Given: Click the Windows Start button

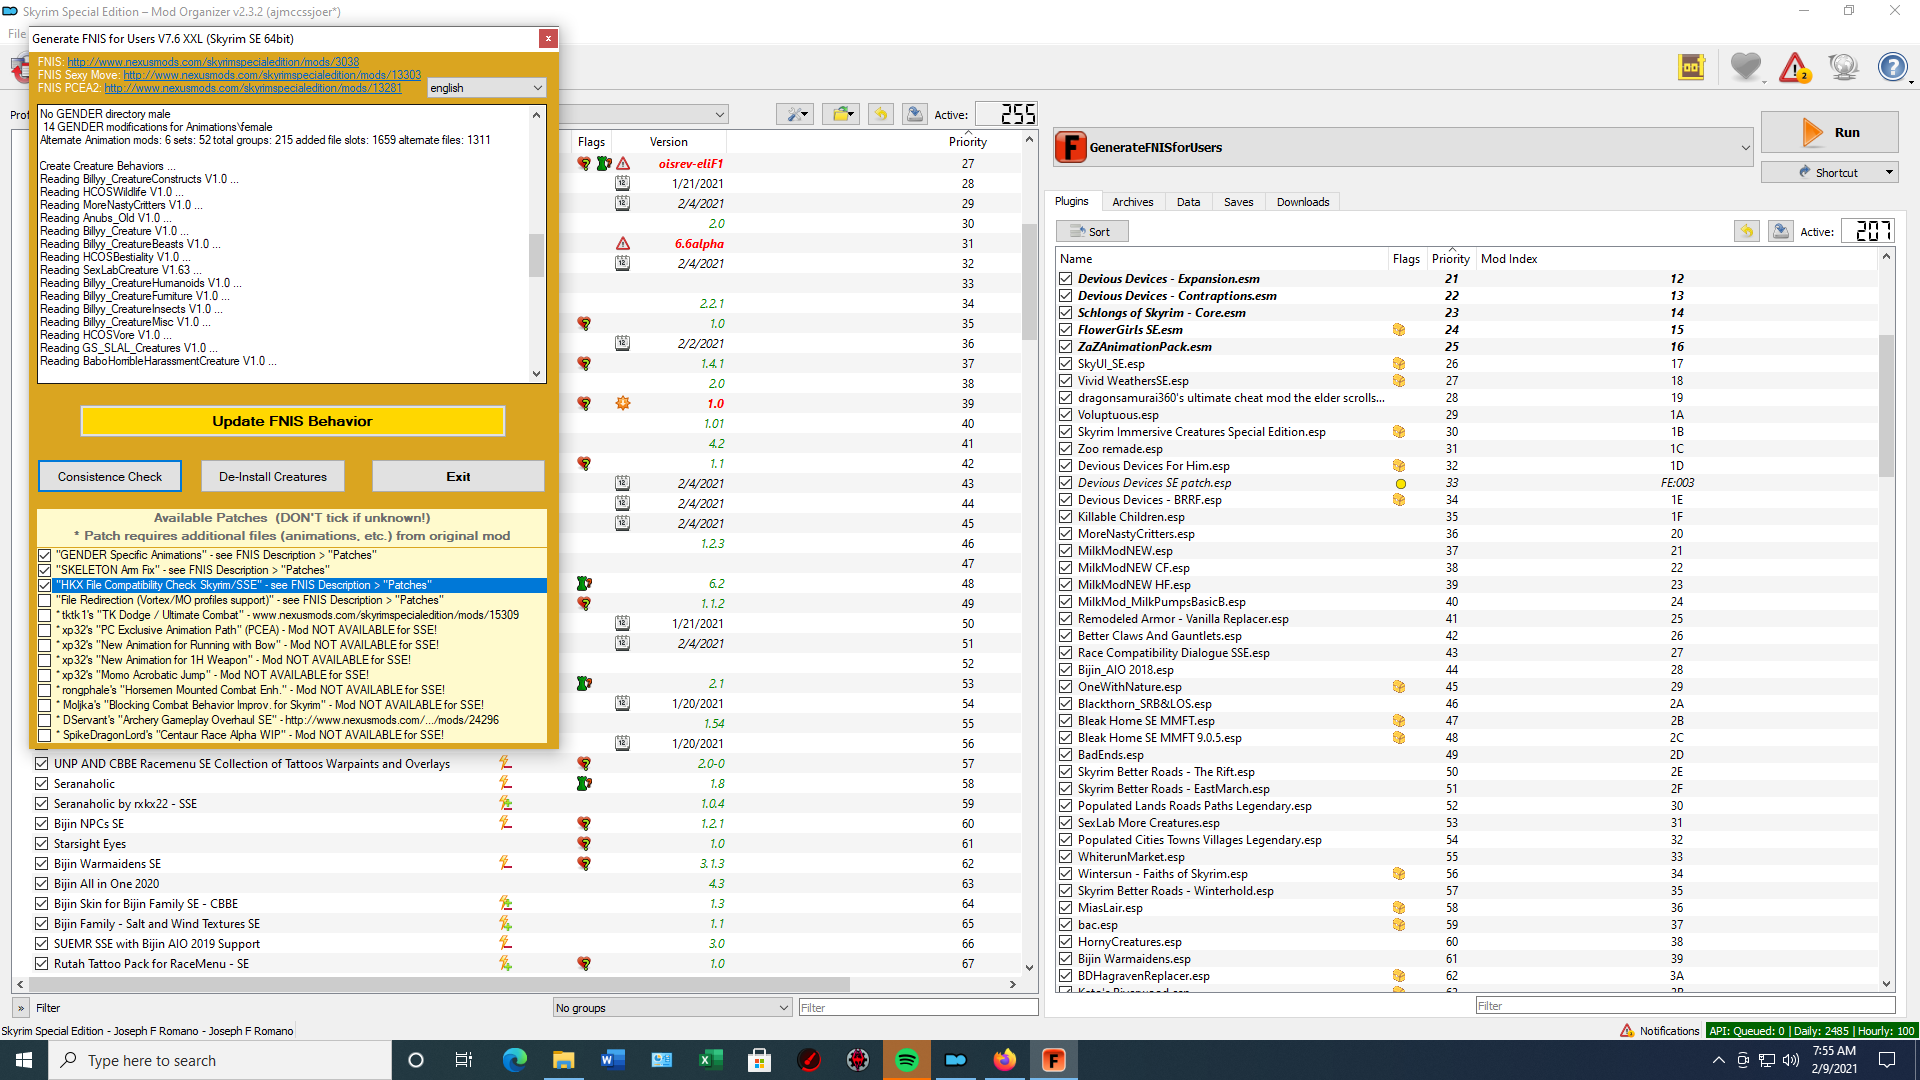Looking at the screenshot, I should click(x=24, y=1060).
